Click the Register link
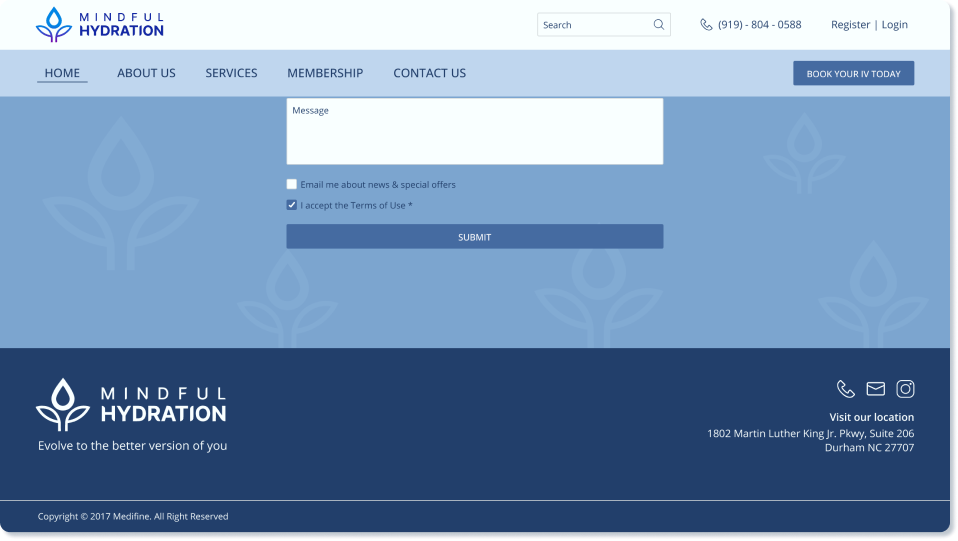The image size is (958, 541). click(850, 24)
